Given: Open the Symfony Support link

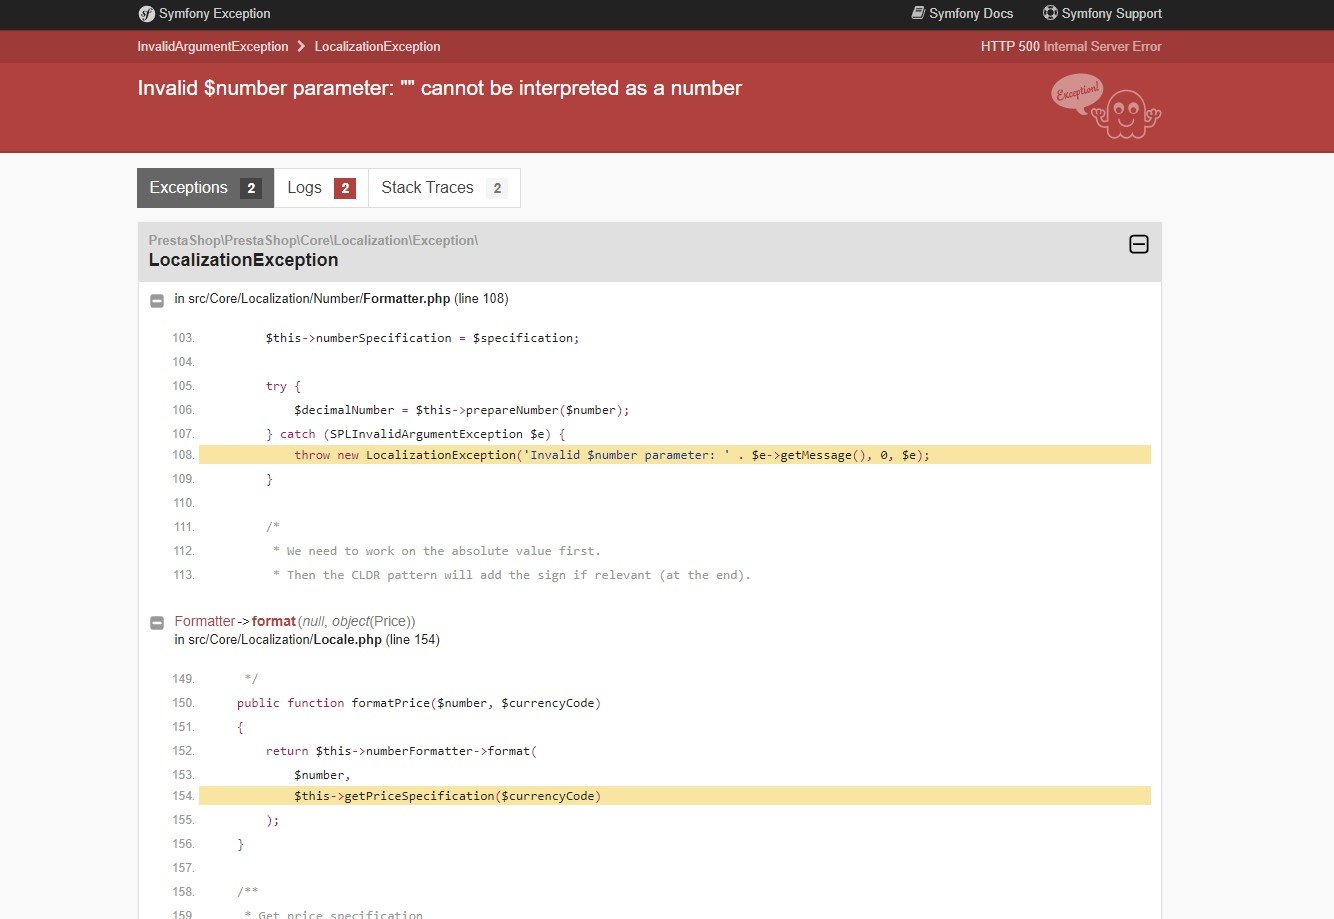Looking at the screenshot, I should coord(1102,14).
